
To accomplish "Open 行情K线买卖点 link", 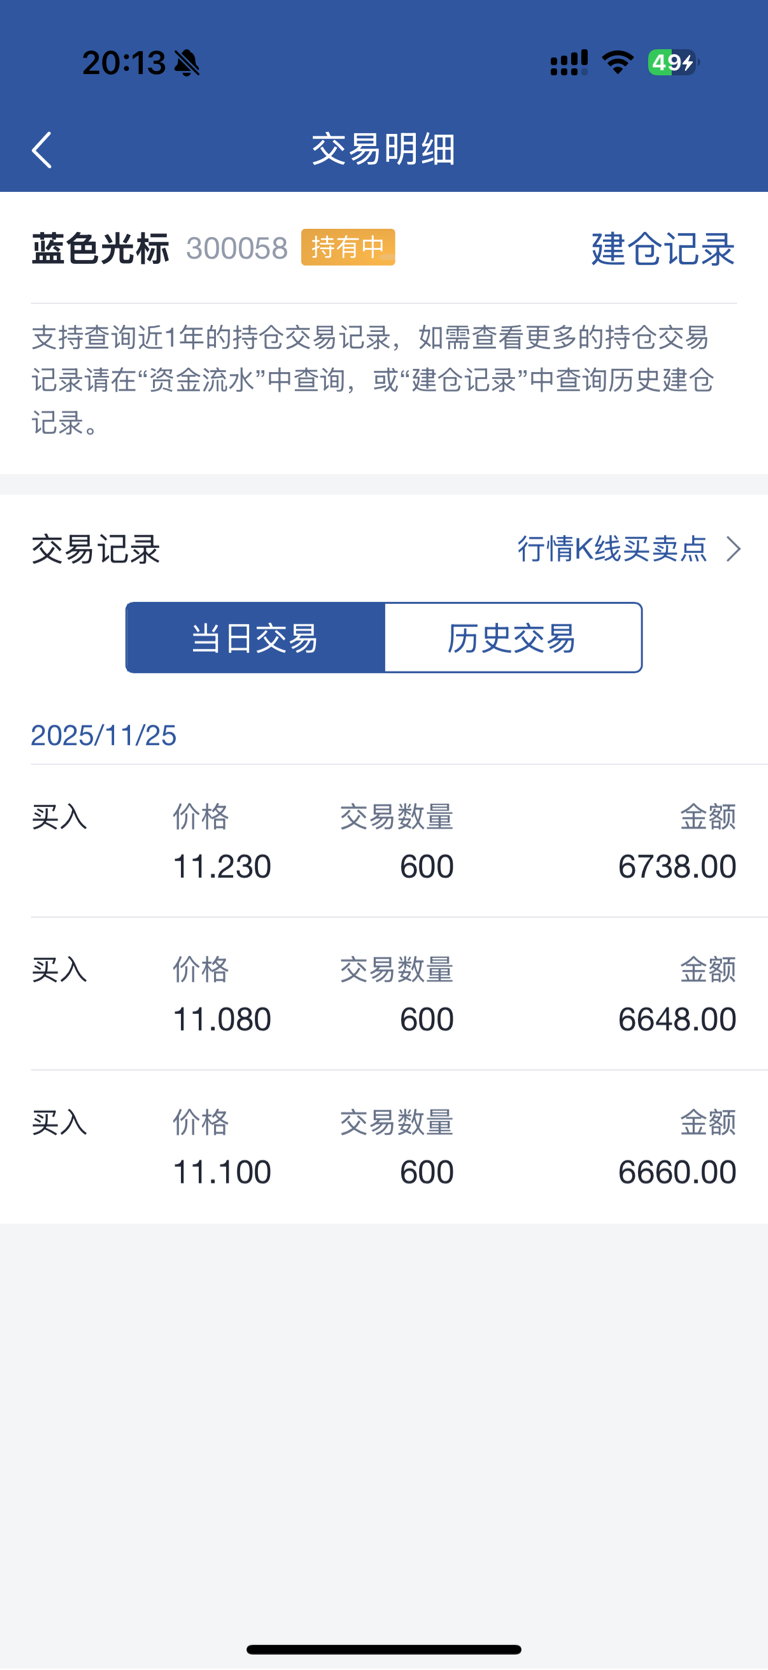I will click(612, 549).
